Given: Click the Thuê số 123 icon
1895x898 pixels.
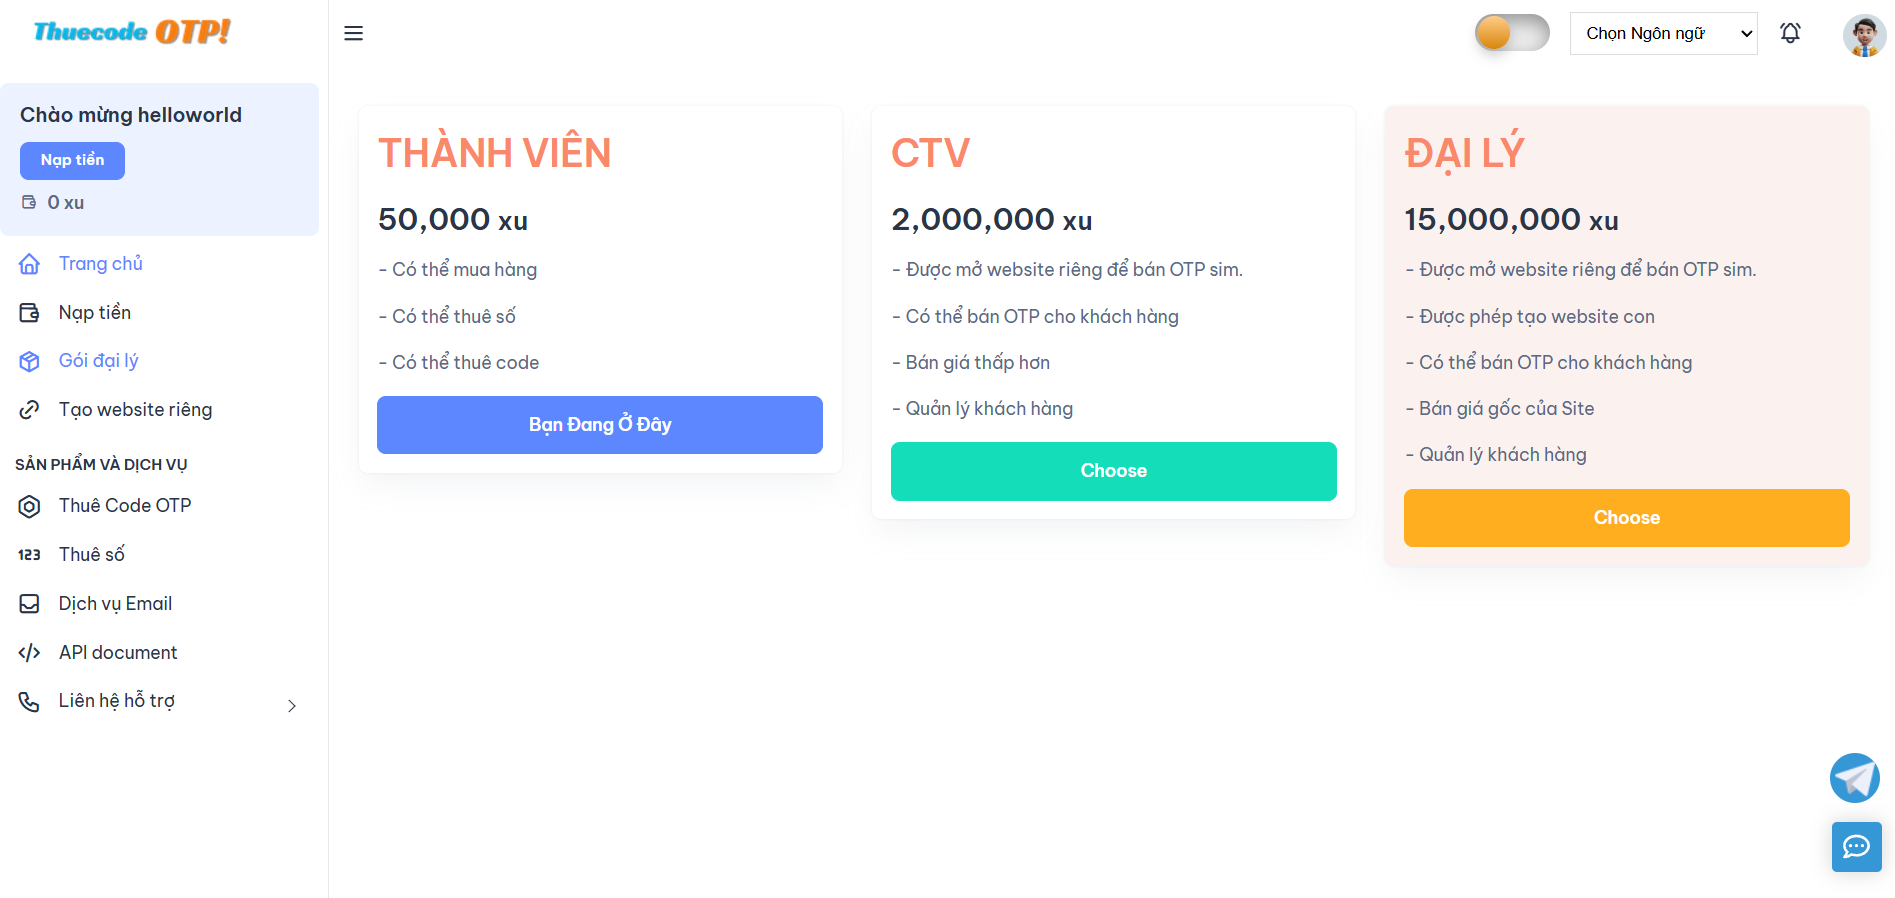Looking at the screenshot, I should click(29, 555).
